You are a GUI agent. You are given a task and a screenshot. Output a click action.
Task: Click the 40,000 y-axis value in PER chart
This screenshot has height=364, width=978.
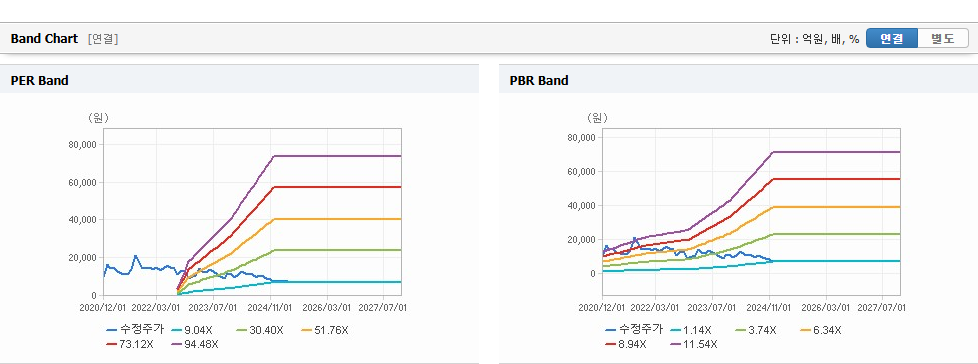(82, 220)
